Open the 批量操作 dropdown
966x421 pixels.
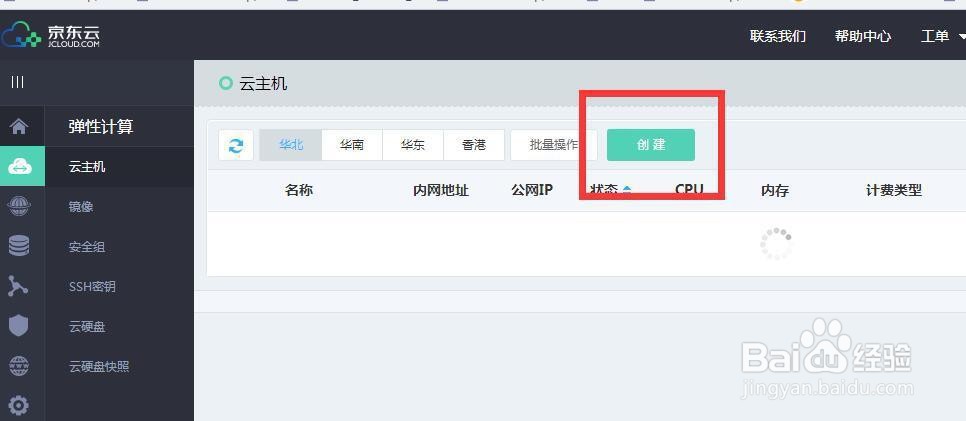pos(554,145)
